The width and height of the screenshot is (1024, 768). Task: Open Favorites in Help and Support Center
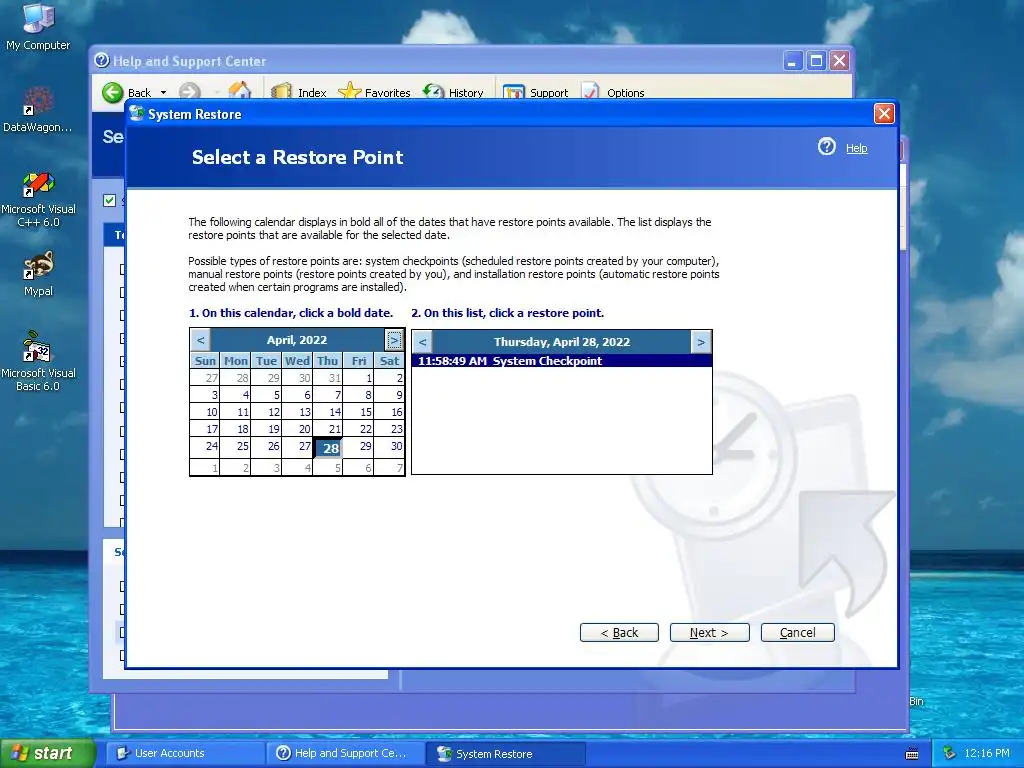(x=374, y=92)
